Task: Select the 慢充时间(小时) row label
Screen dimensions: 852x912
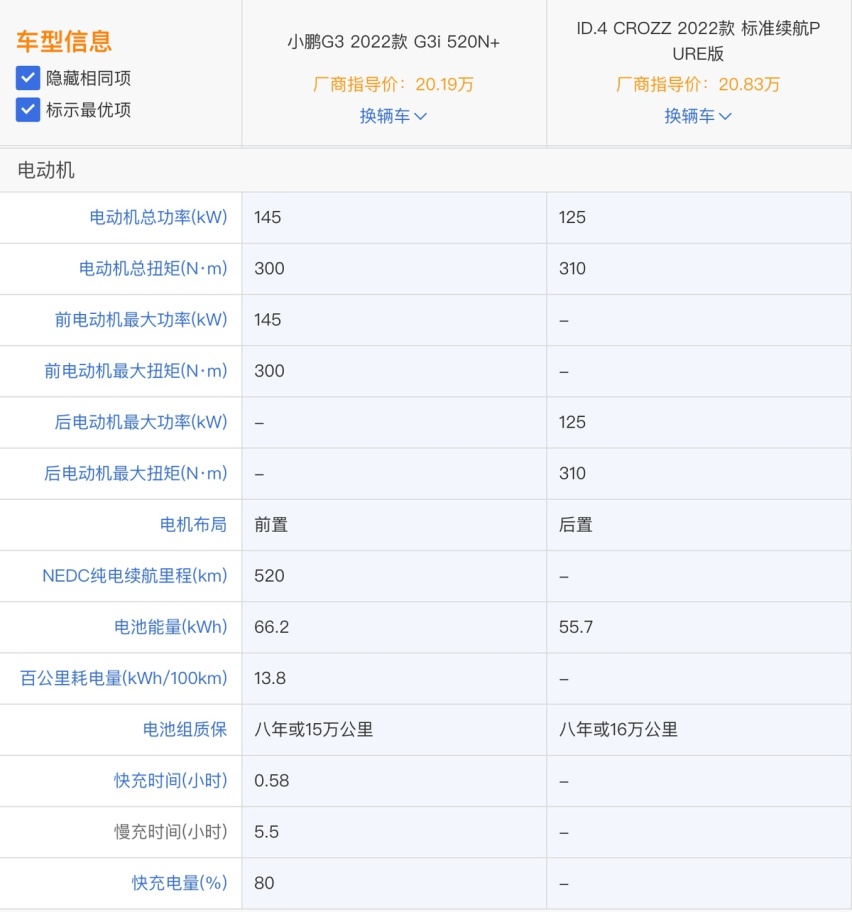Action: coord(170,832)
